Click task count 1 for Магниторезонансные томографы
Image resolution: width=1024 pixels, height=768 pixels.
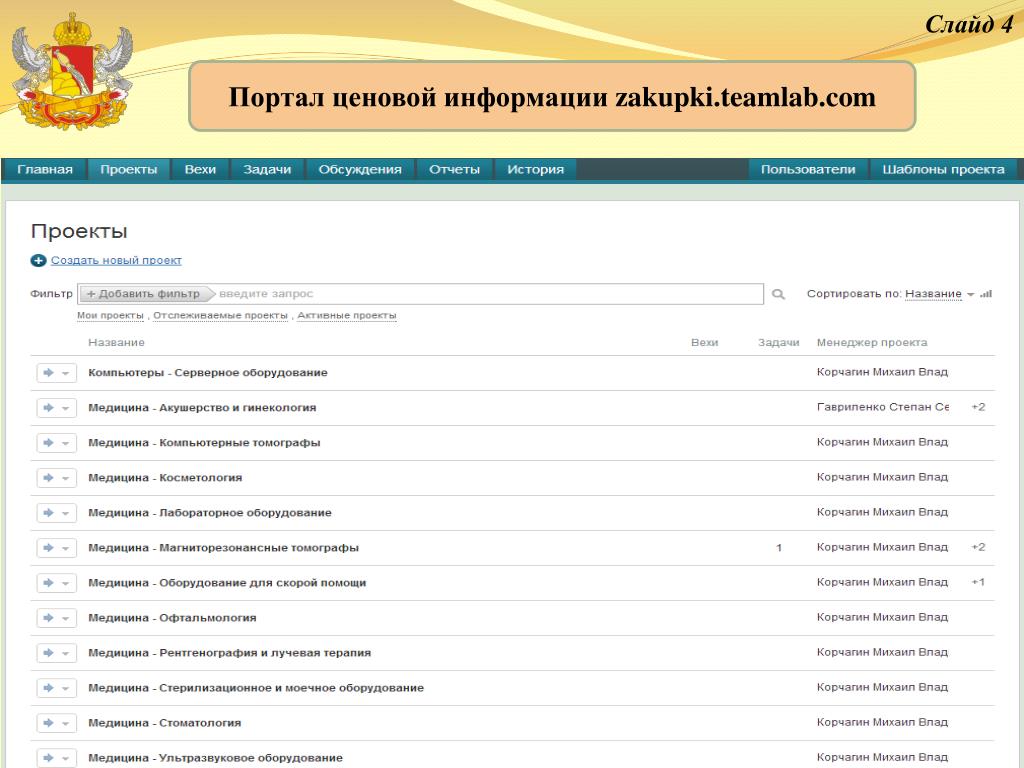click(x=778, y=548)
